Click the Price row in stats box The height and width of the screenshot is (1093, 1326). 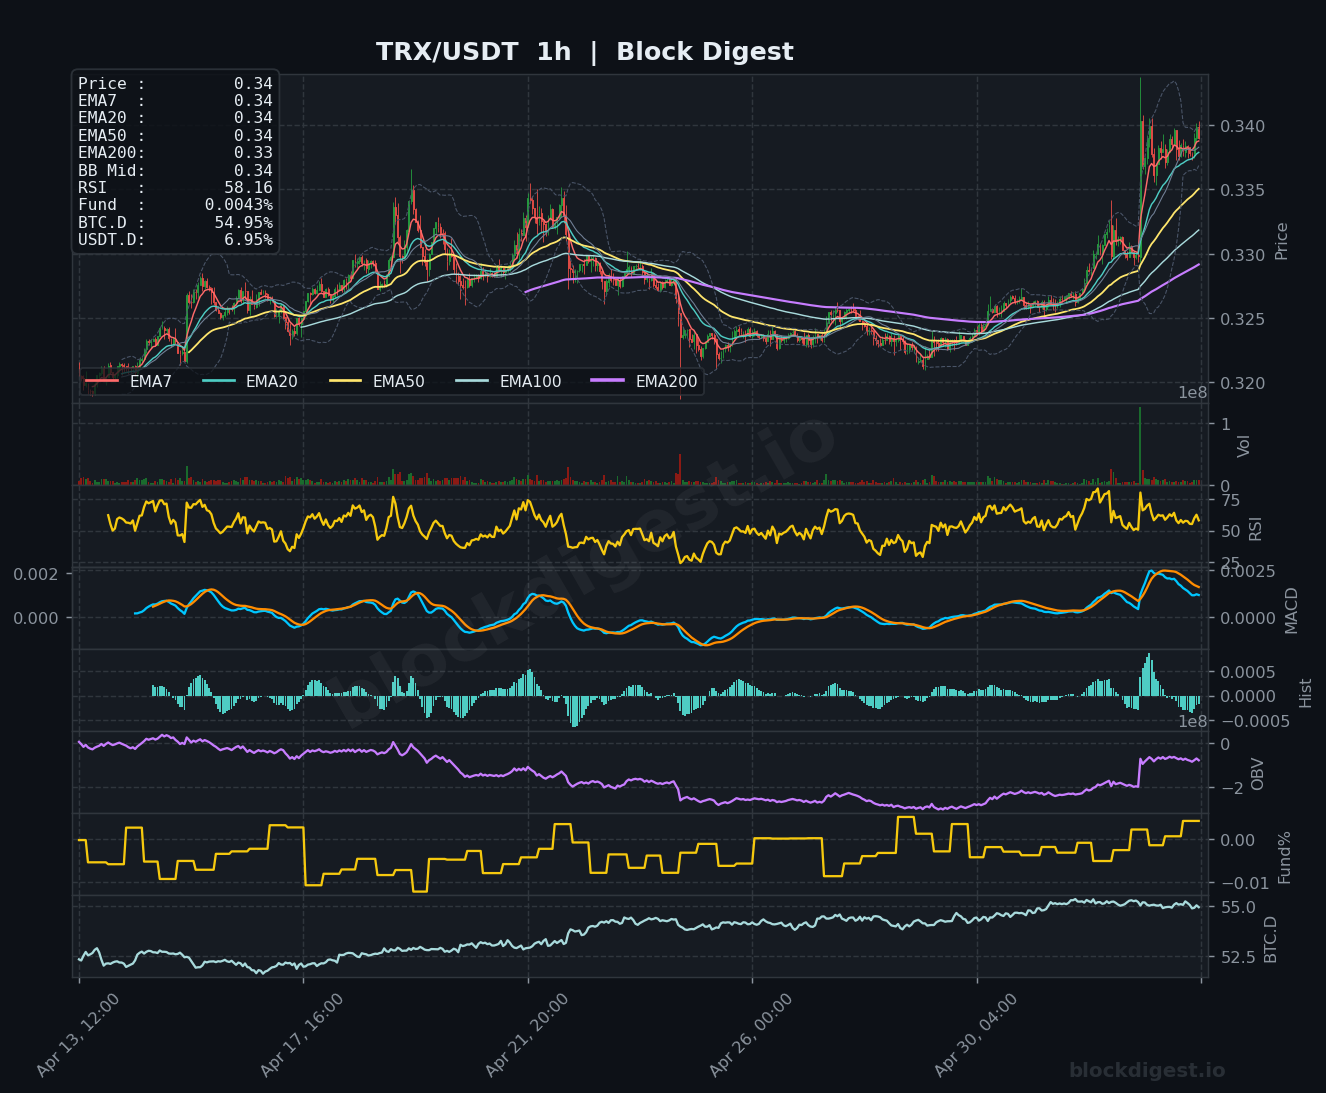(175, 83)
